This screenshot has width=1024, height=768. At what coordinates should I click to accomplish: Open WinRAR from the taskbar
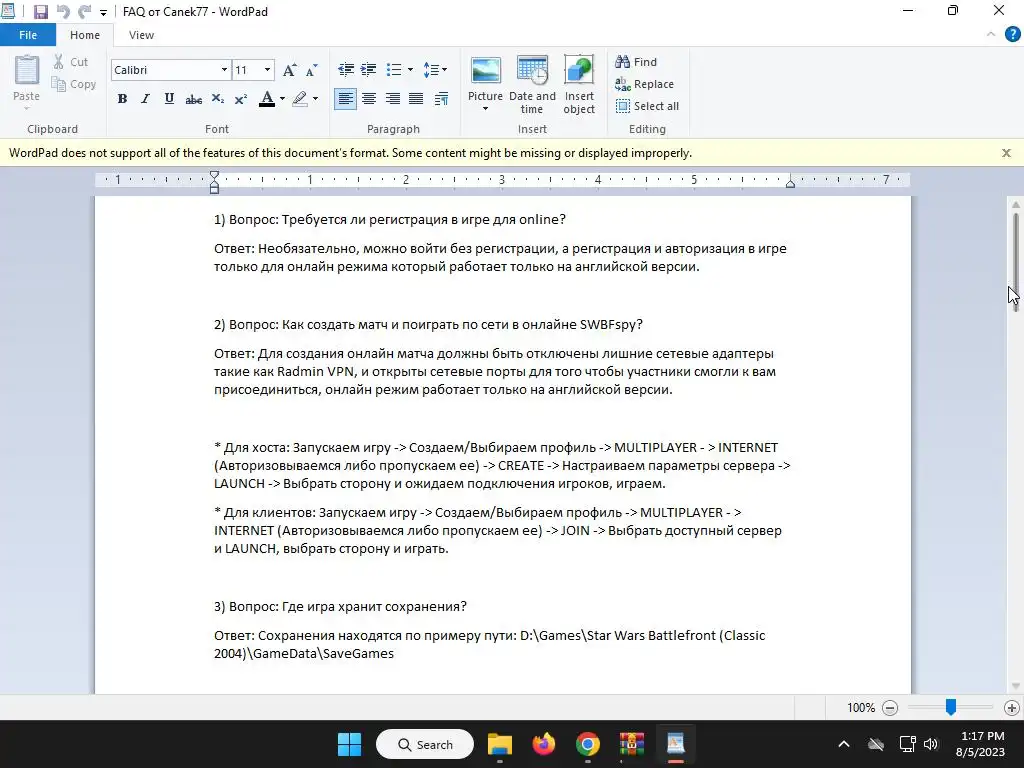(632, 744)
